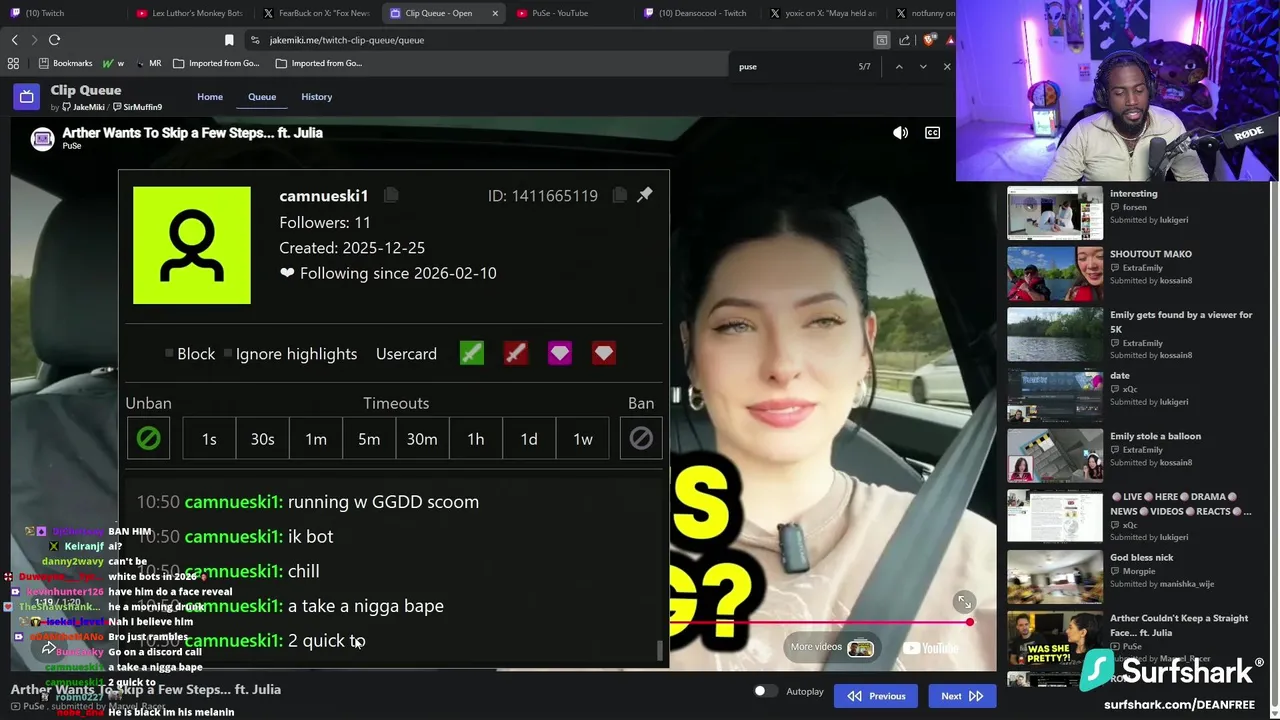Switch to the Queue tab
1280x720 pixels.
[x=262, y=97]
